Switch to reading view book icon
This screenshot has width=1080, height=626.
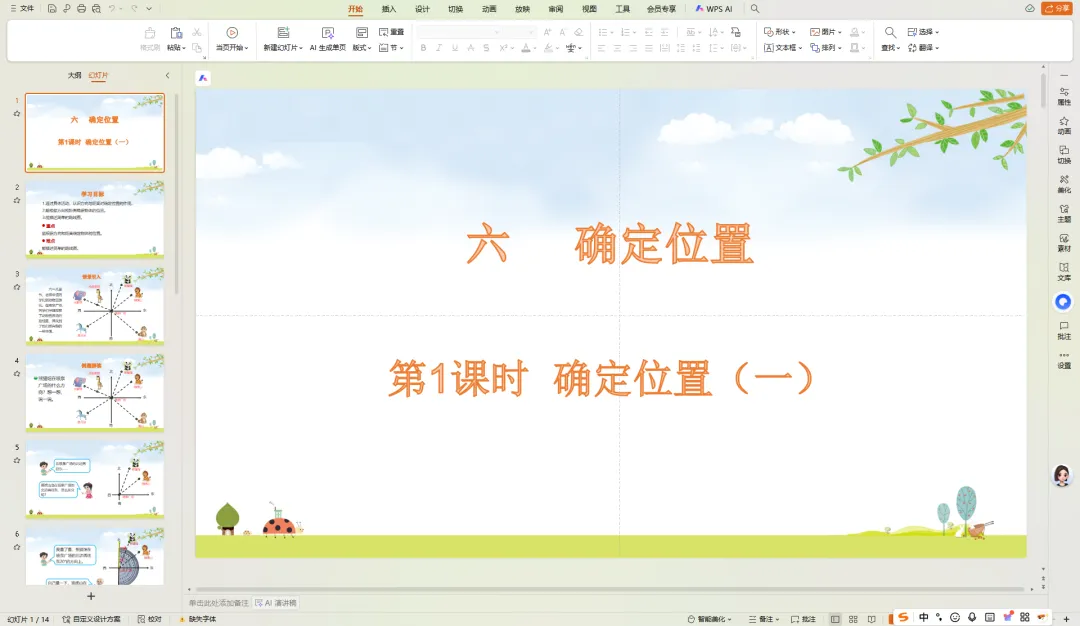pyautogui.click(x=871, y=619)
